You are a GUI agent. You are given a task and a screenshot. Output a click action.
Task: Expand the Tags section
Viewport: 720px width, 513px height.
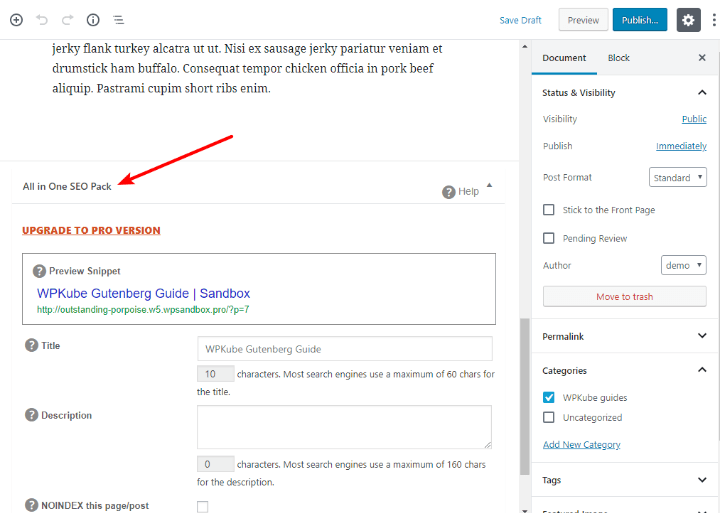pos(702,480)
